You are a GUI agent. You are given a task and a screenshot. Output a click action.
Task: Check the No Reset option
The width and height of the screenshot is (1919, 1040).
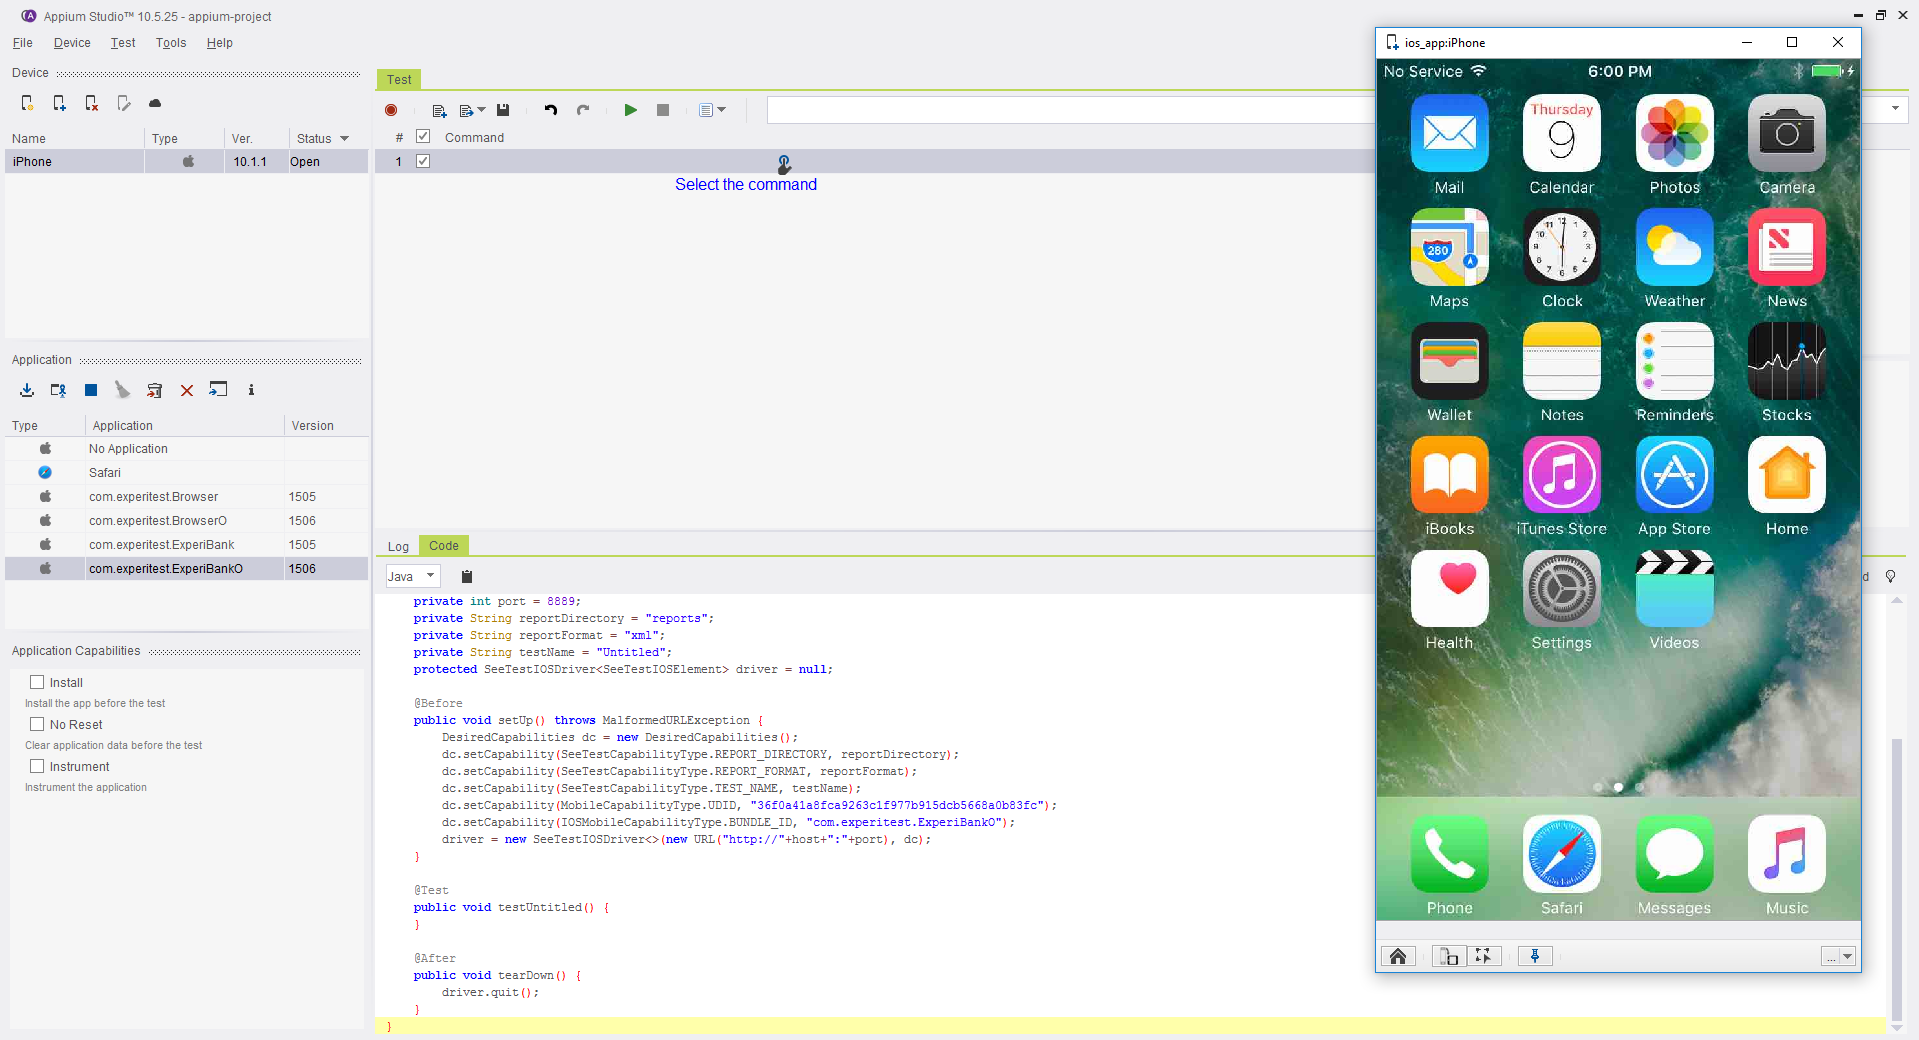37,724
